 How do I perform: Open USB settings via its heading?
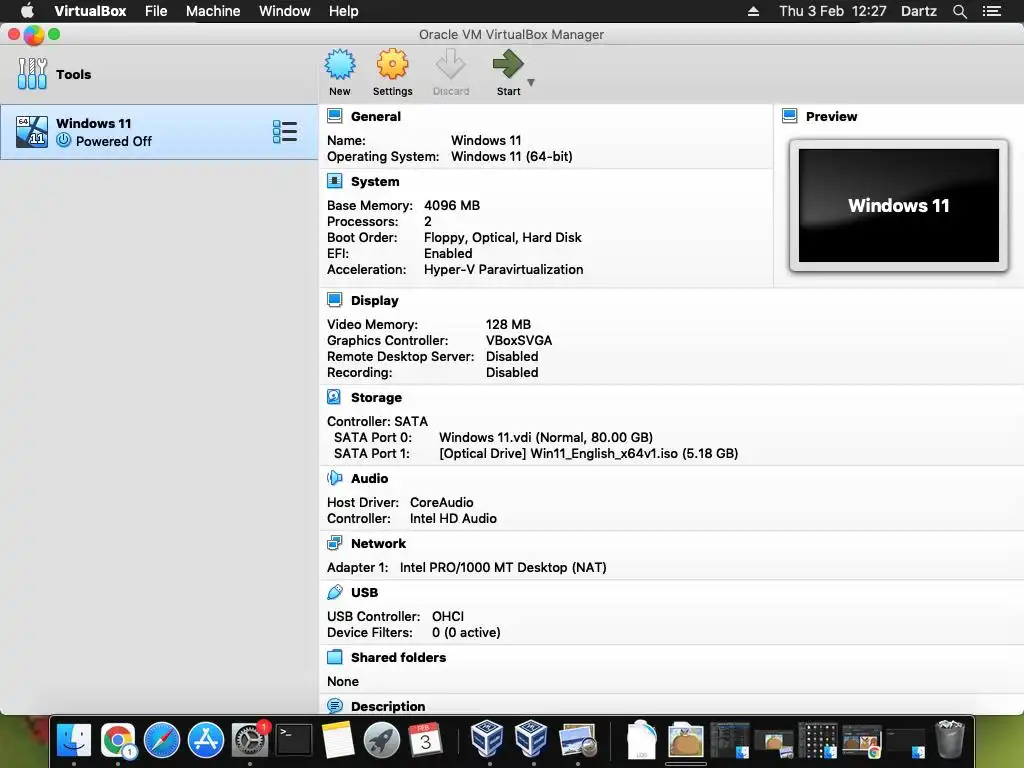pyautogui.click(x=364, y=592)
